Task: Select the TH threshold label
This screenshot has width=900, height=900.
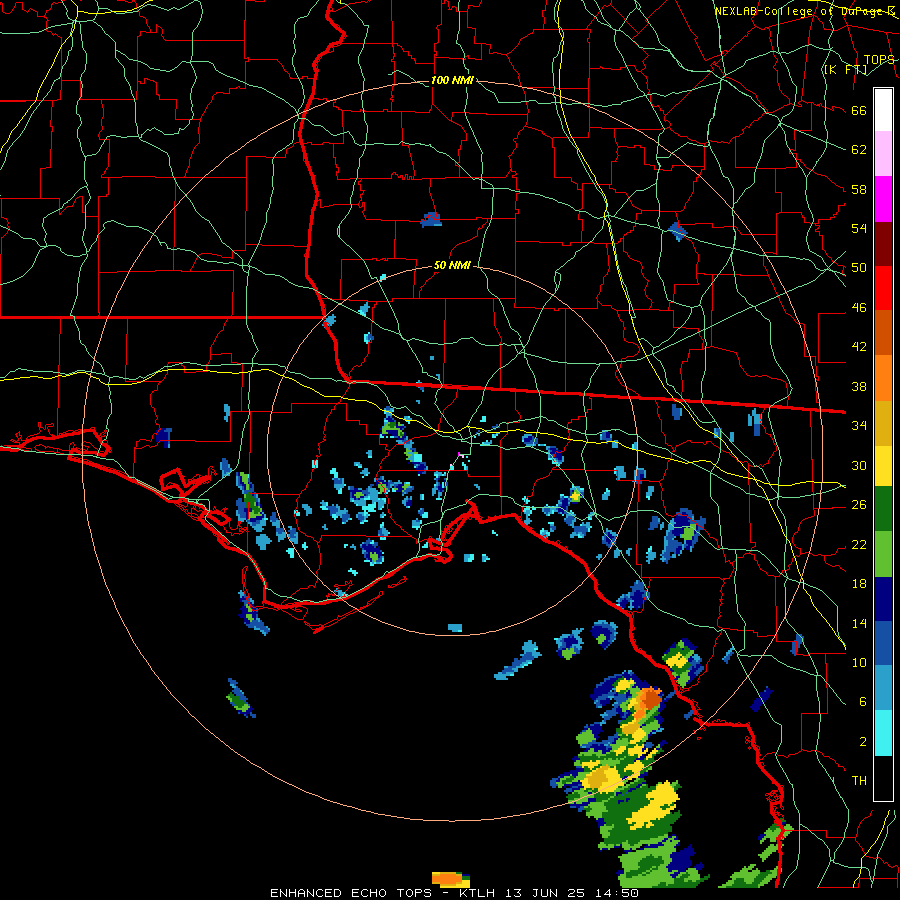Action: tap(859, 781)
